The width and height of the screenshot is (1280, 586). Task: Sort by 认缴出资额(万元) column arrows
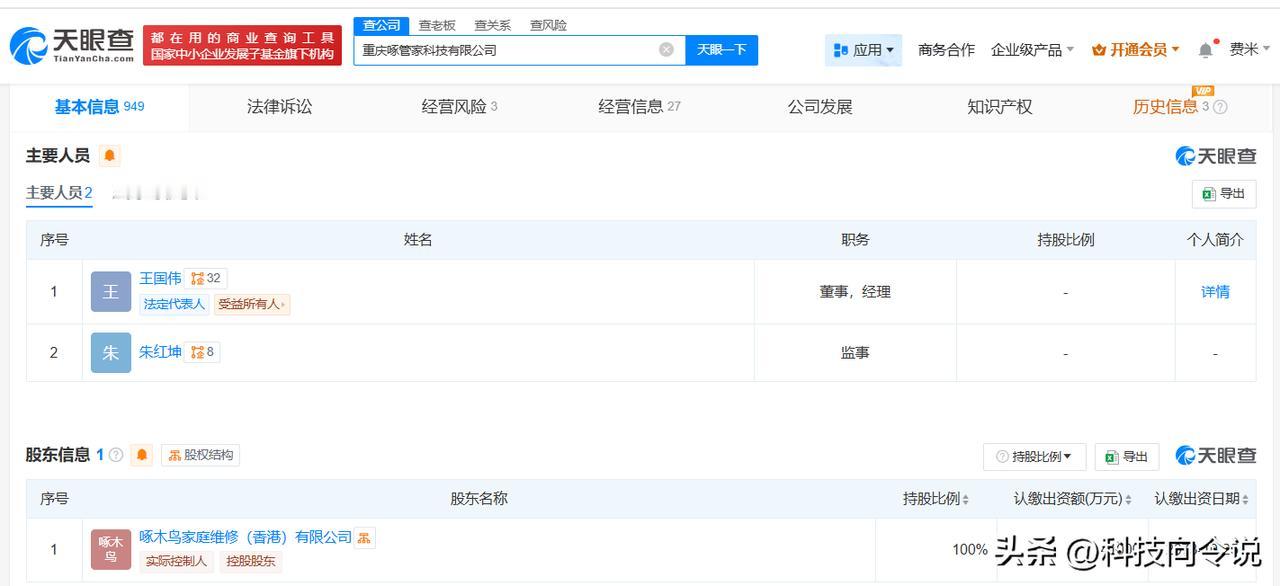tap(1129, 499)
